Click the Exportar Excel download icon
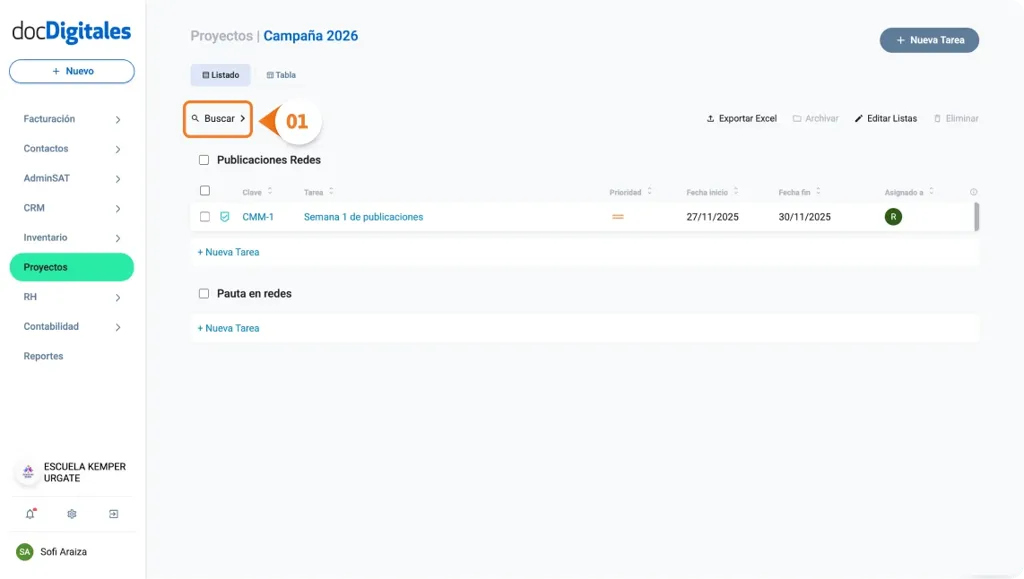Viewport: 1024px width, 579px height. tap(710, 118)
